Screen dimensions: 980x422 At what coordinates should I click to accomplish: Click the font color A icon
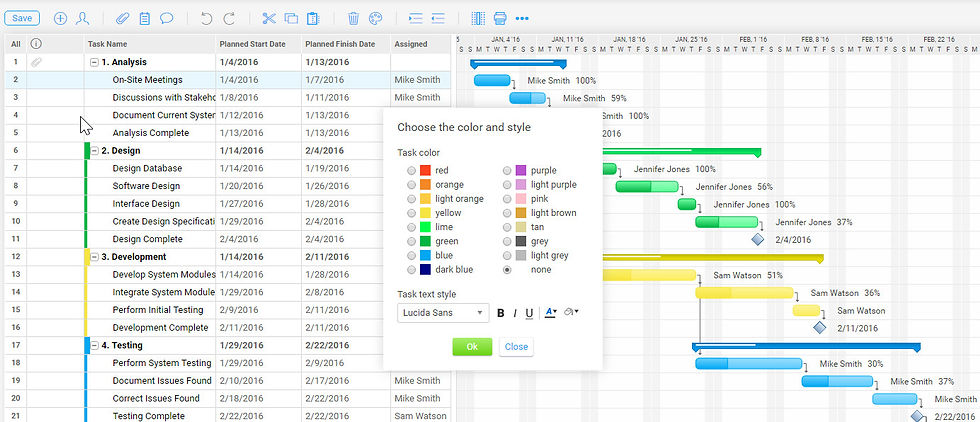point(550,313)
